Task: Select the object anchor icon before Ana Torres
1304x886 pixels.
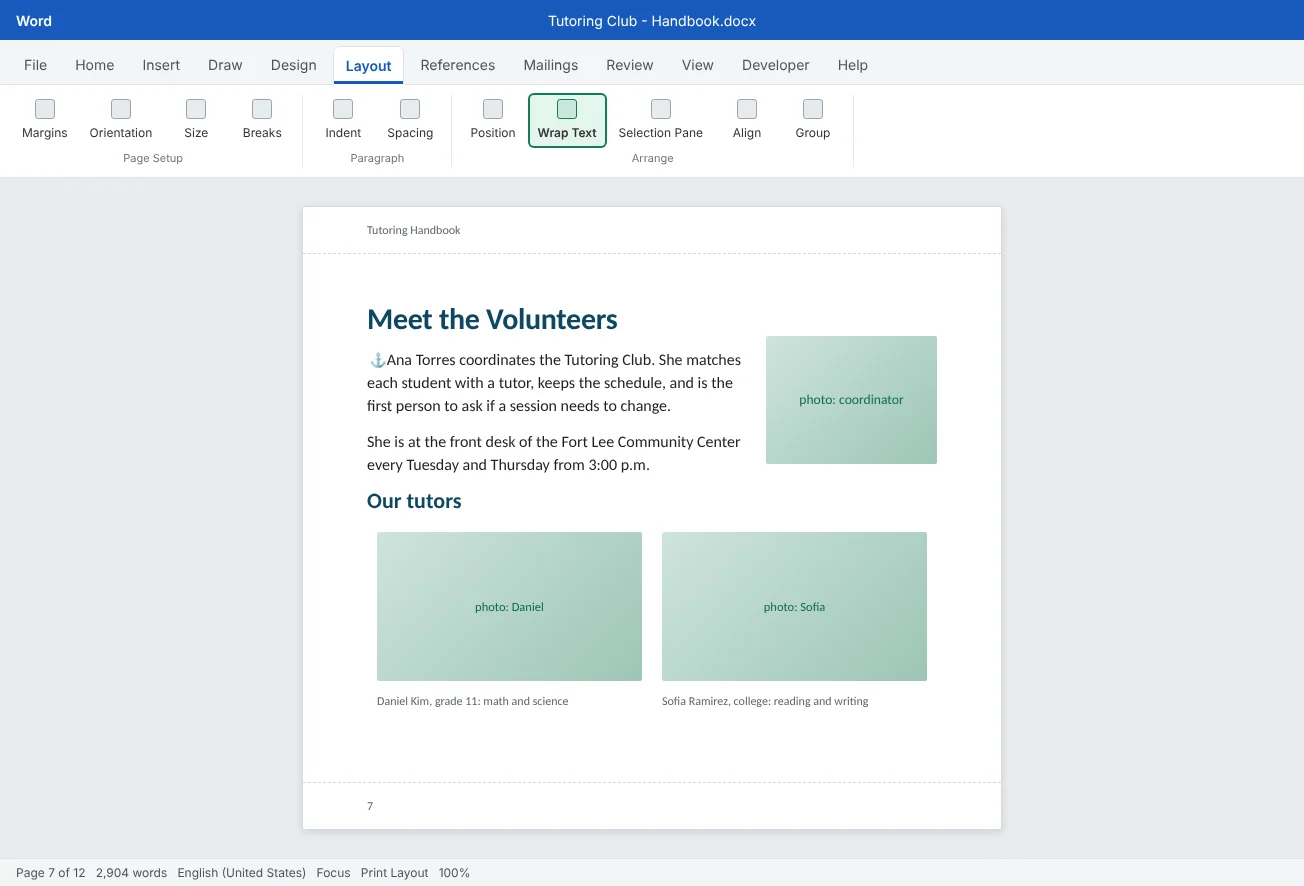Action: pos(377,360)
